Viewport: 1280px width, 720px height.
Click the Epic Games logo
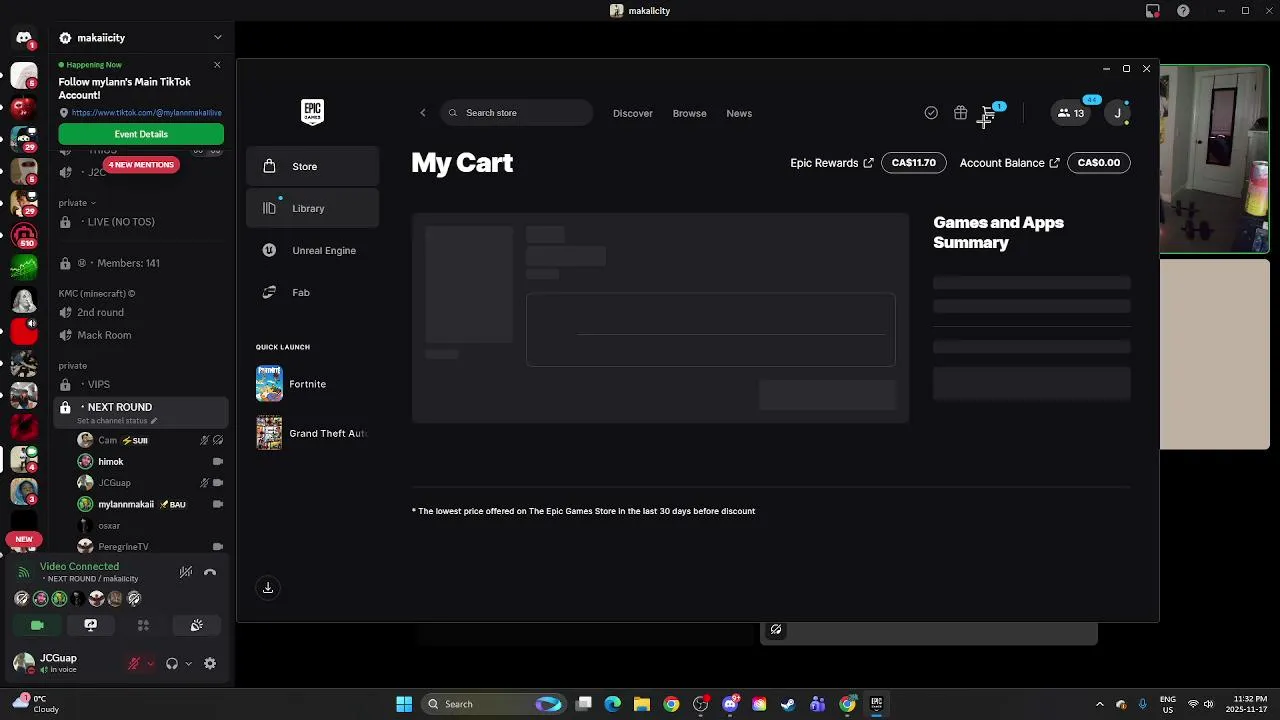[x=312, y=112]
